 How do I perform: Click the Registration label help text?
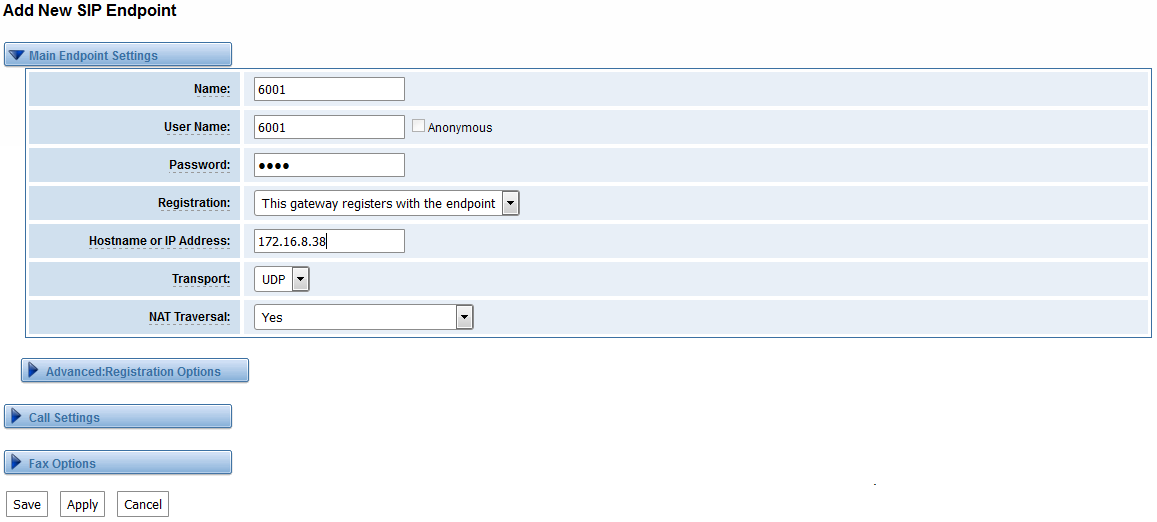[x=194, y=203]
